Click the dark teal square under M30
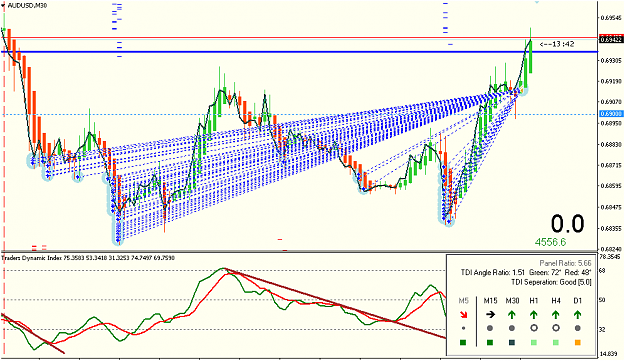The height and width of the screenshot is (361, 625). (512, 342)
